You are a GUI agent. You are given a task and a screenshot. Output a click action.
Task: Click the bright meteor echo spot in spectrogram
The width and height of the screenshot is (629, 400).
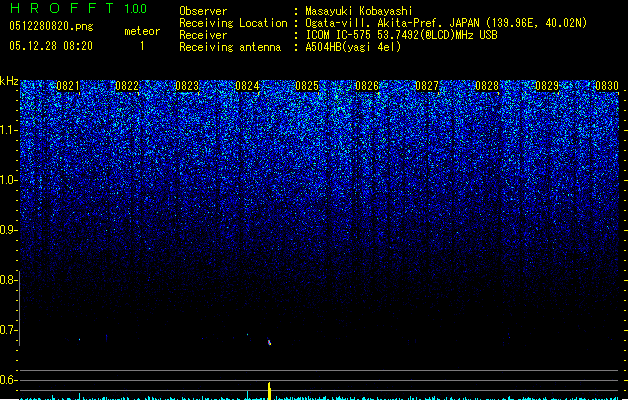[x=270, y=342]
